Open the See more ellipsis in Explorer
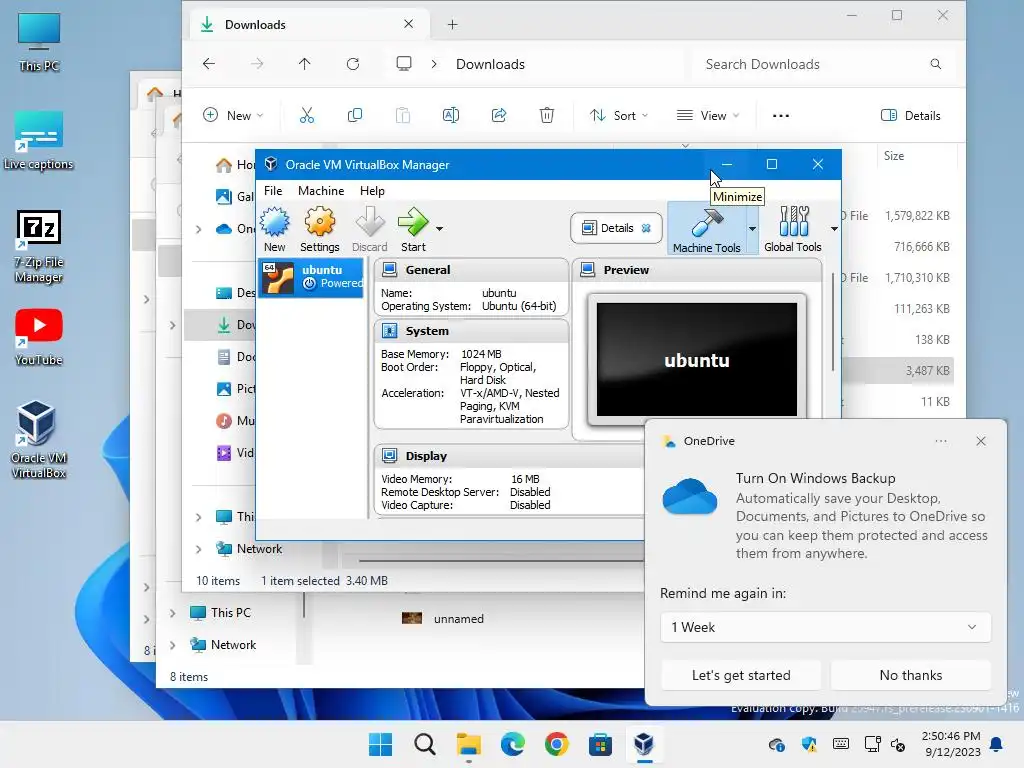The height and width of the screenshot is (768, 1024). [x=780, y=116]
